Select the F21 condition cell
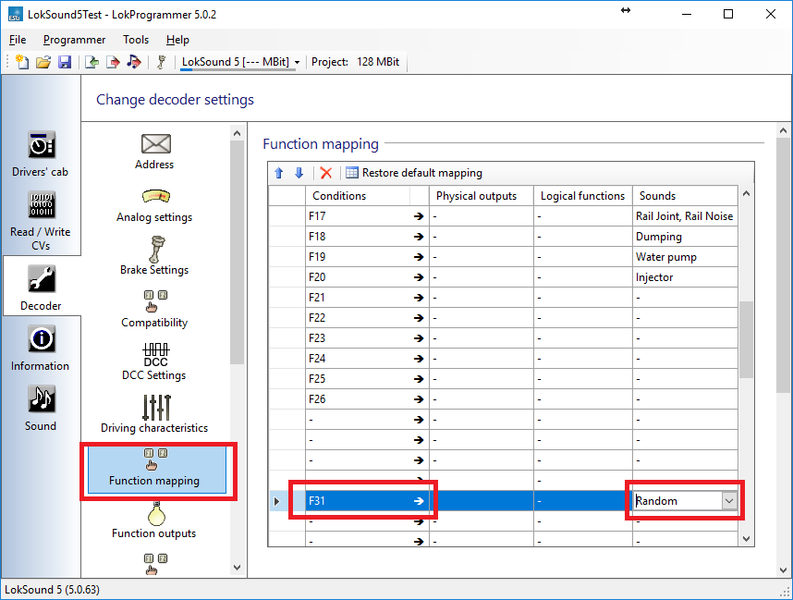 pos(367,297)
